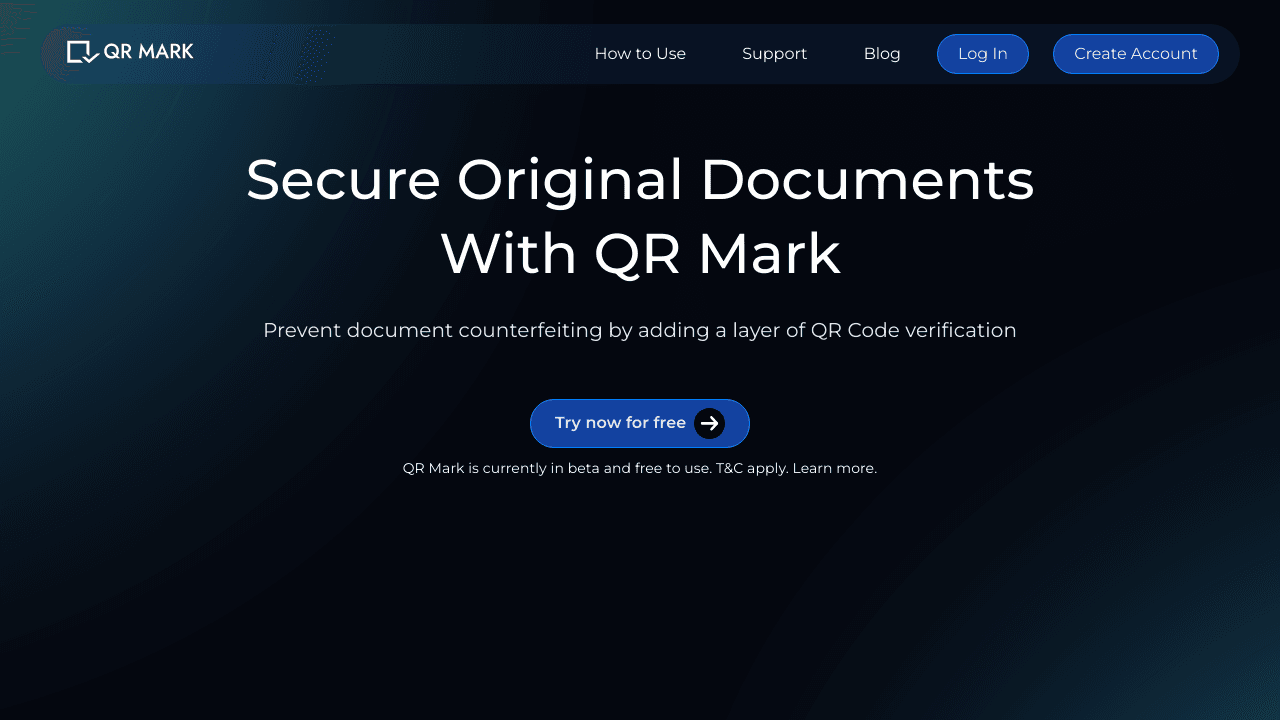Click the "Secure Original Documents" headline line

[x=640, y=180]
